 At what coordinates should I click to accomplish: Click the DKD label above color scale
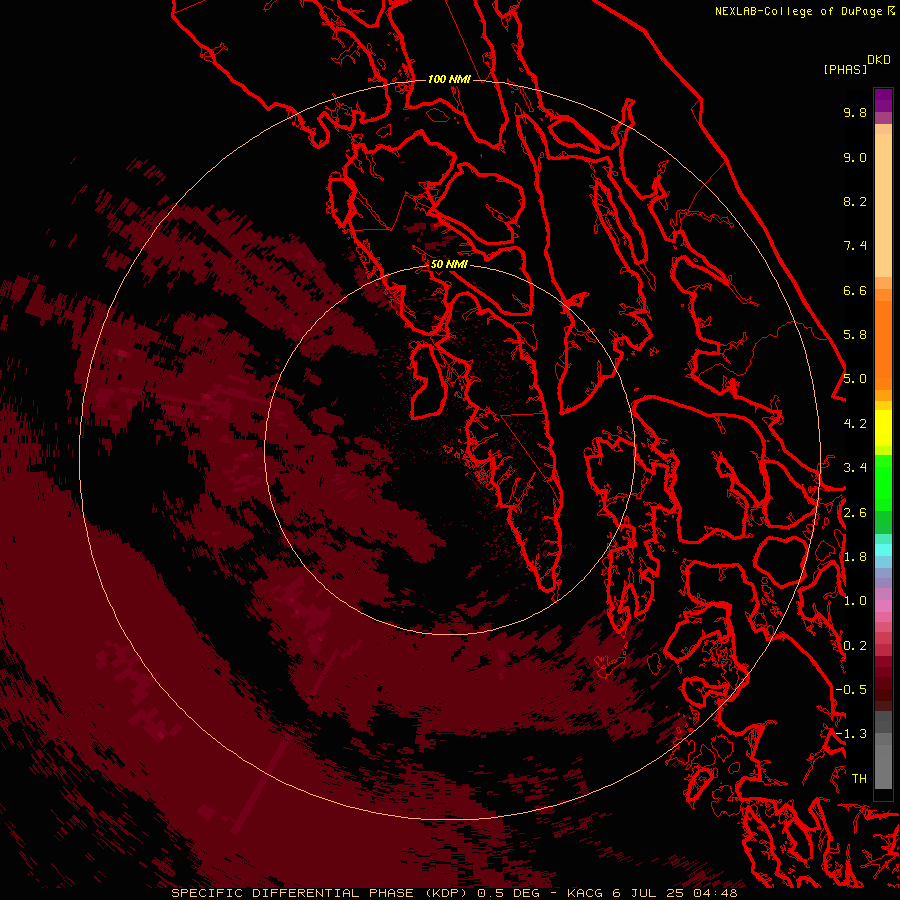coord(879,60)
